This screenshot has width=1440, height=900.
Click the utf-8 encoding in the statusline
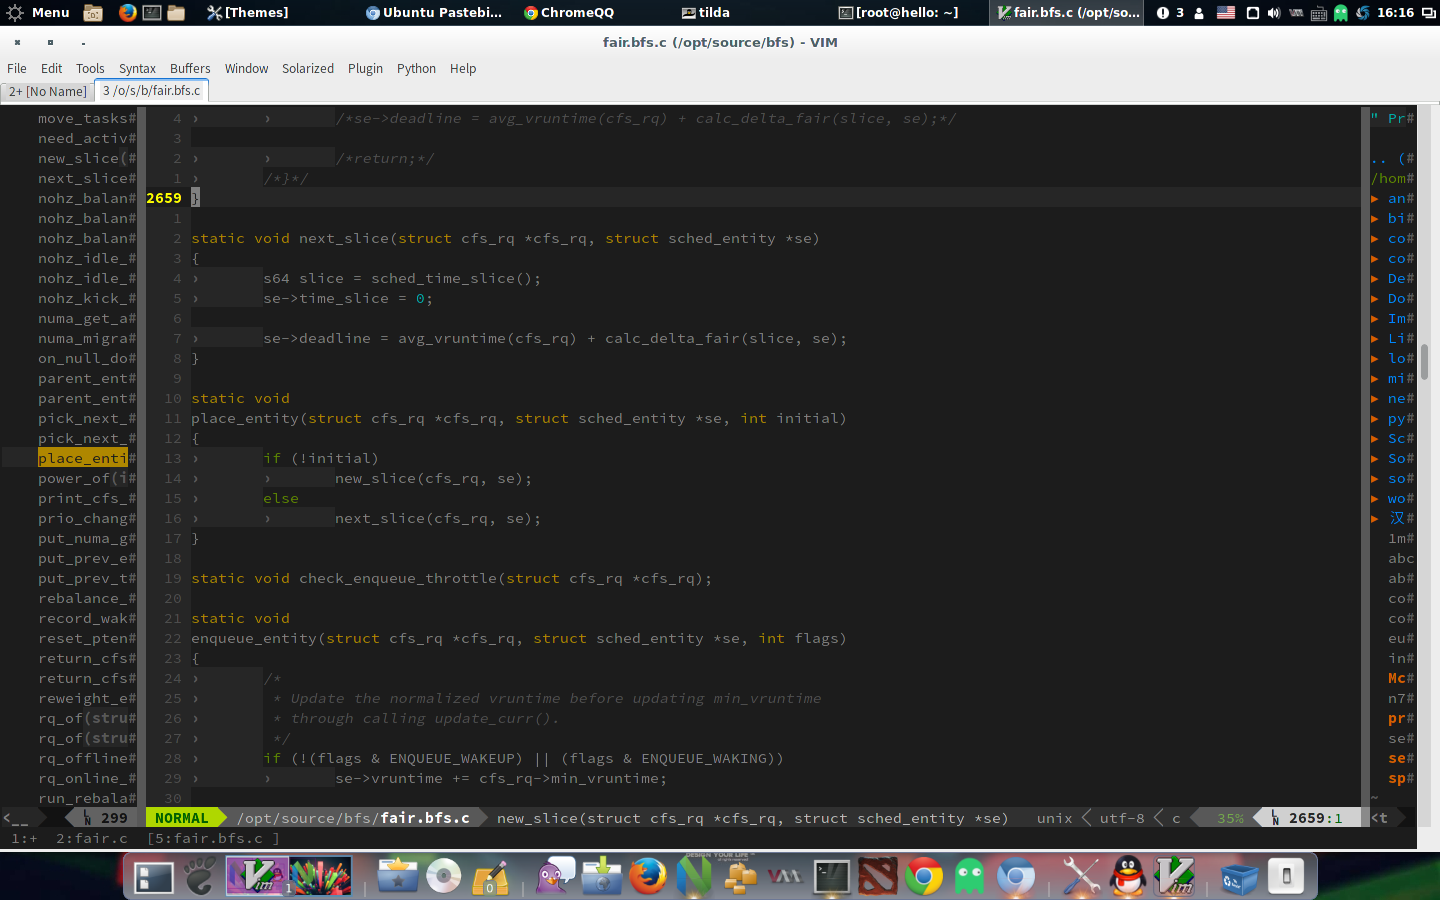[1122, 818]
